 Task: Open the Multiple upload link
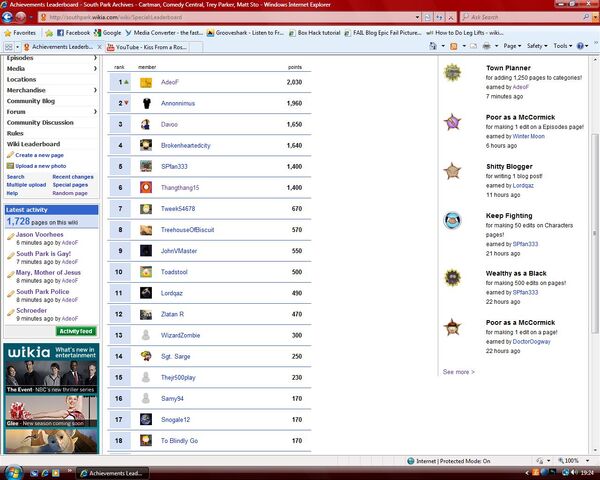[x=26, y=185]
